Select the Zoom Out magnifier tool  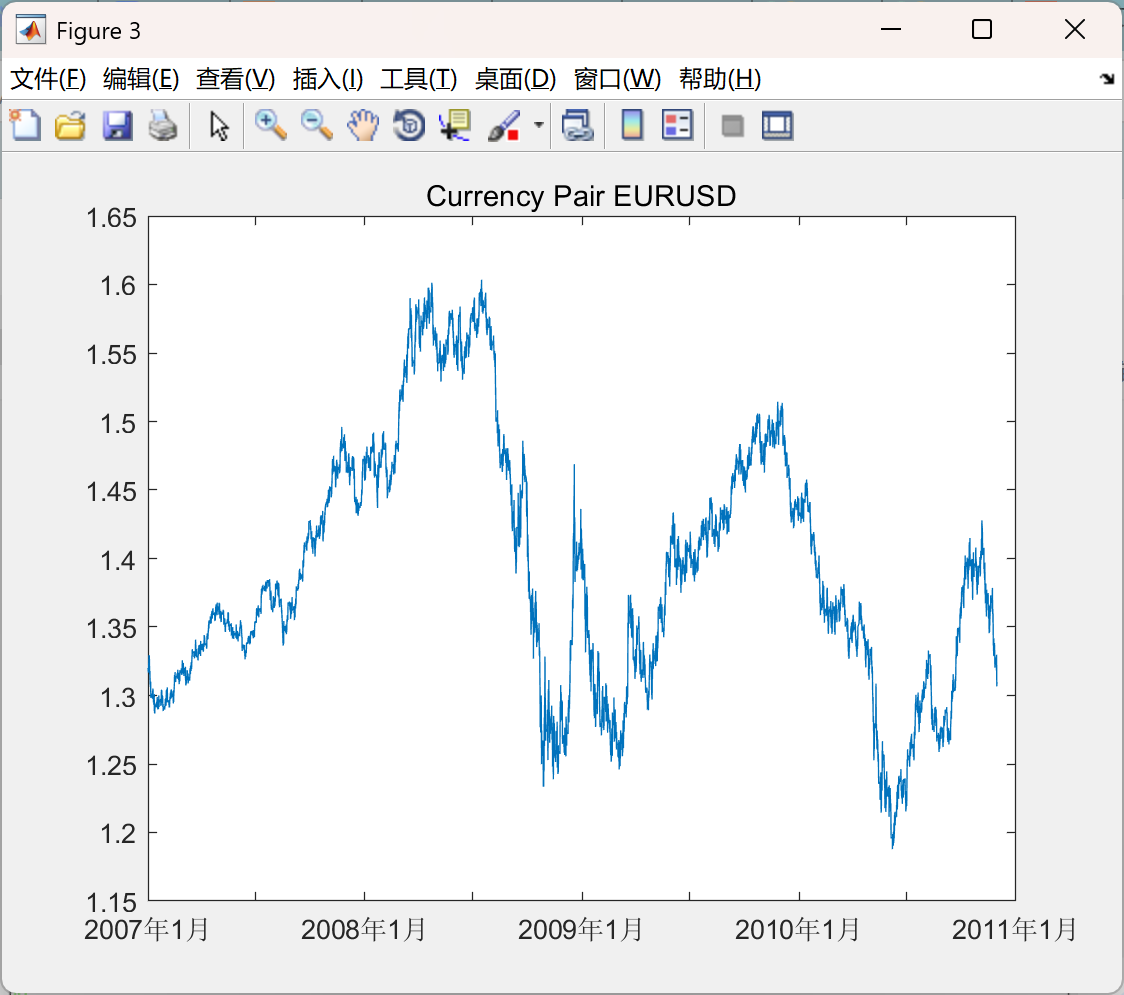(x=316, y=125)
